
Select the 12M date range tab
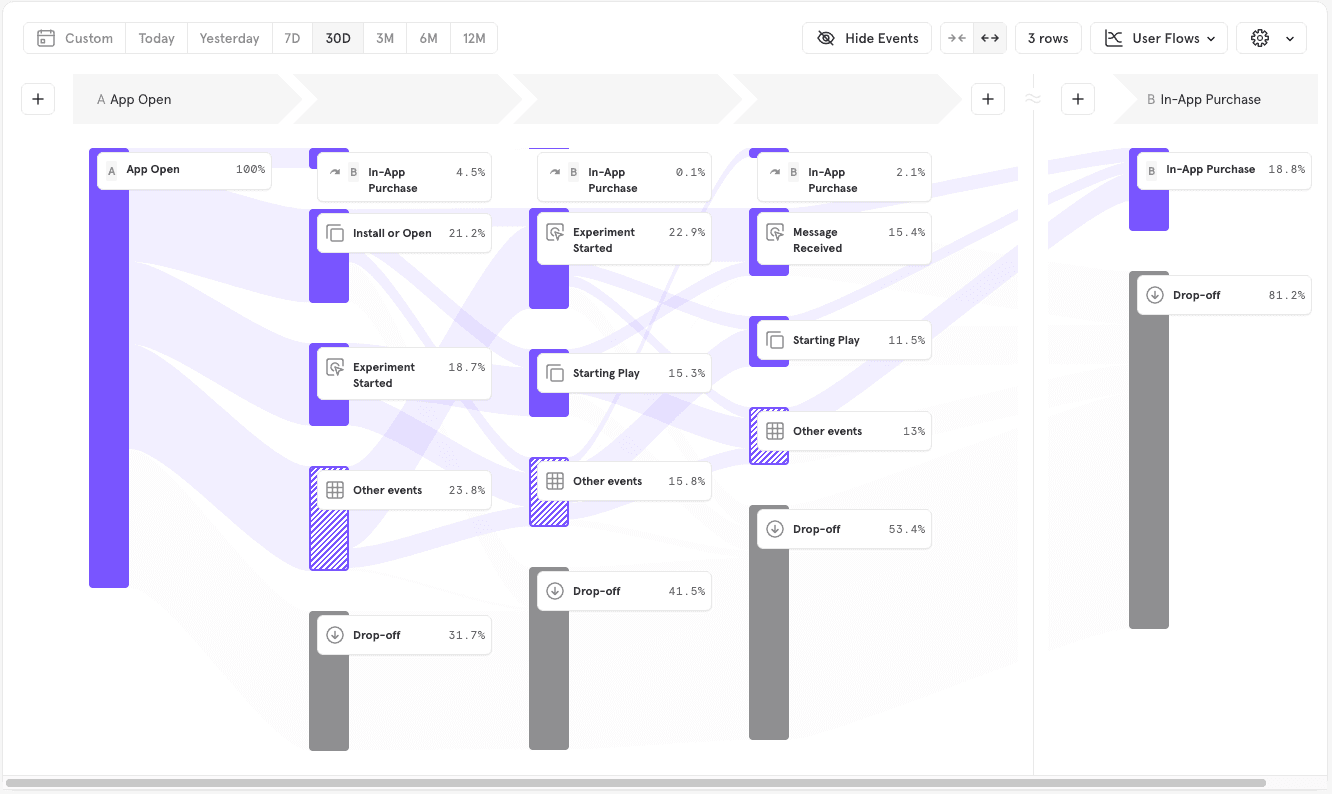[x=474, y=38]
